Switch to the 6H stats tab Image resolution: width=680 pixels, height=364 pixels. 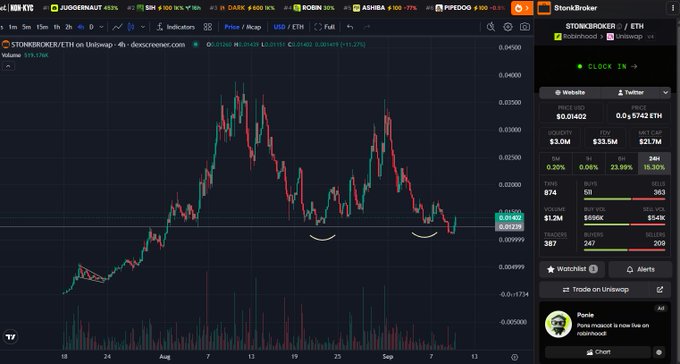click(621, 163)
